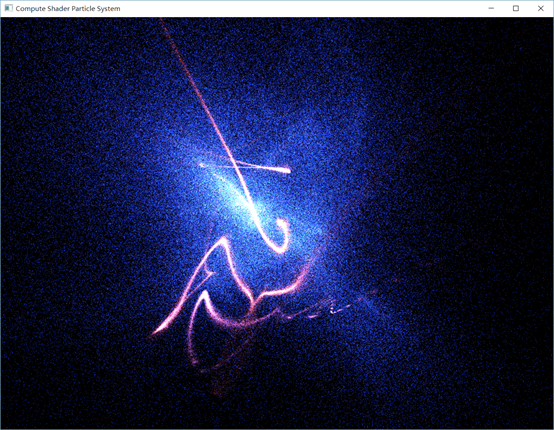Click the 'Compute Shader Particle System' title text
This screenshot has width=554, height=430.
click(68, 8)
